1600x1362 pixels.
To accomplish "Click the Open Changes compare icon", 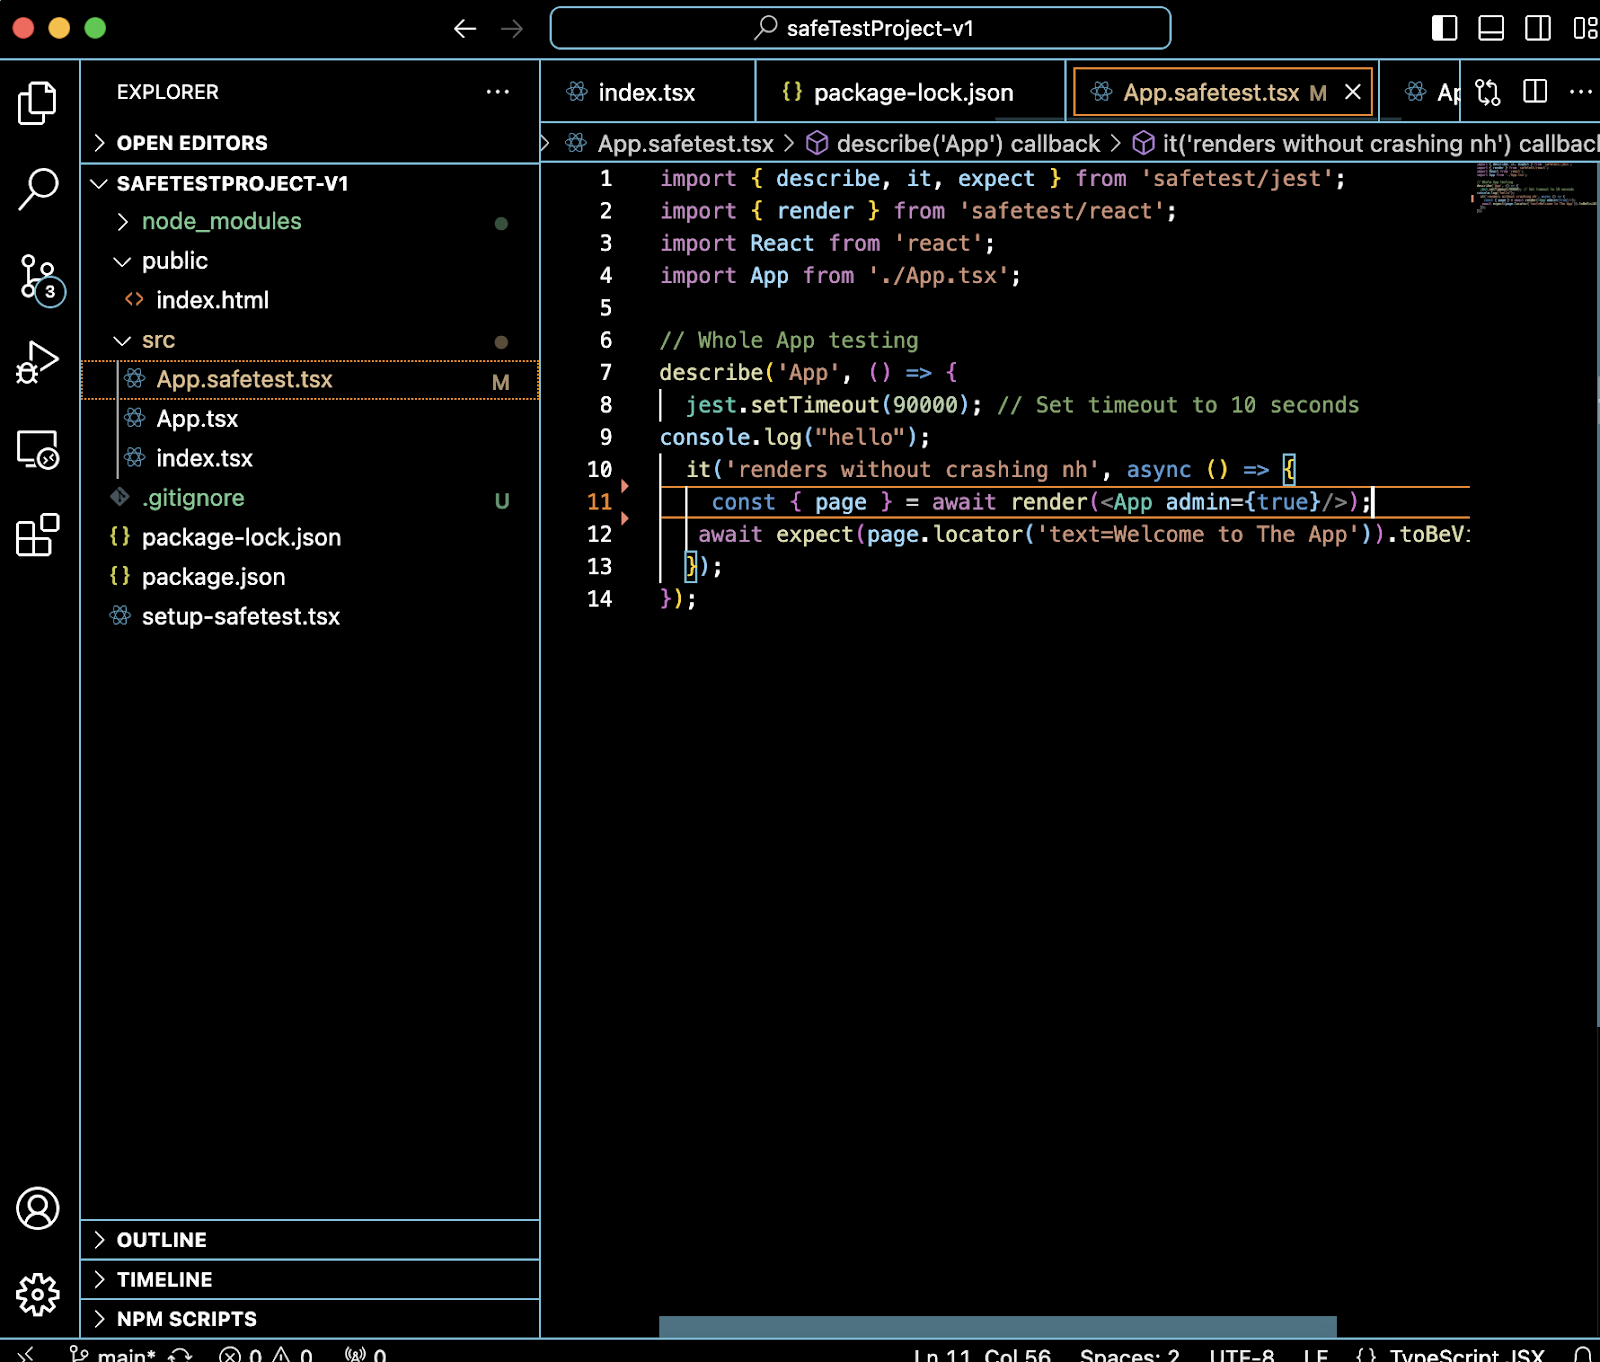I will [x=1488, y=92].
